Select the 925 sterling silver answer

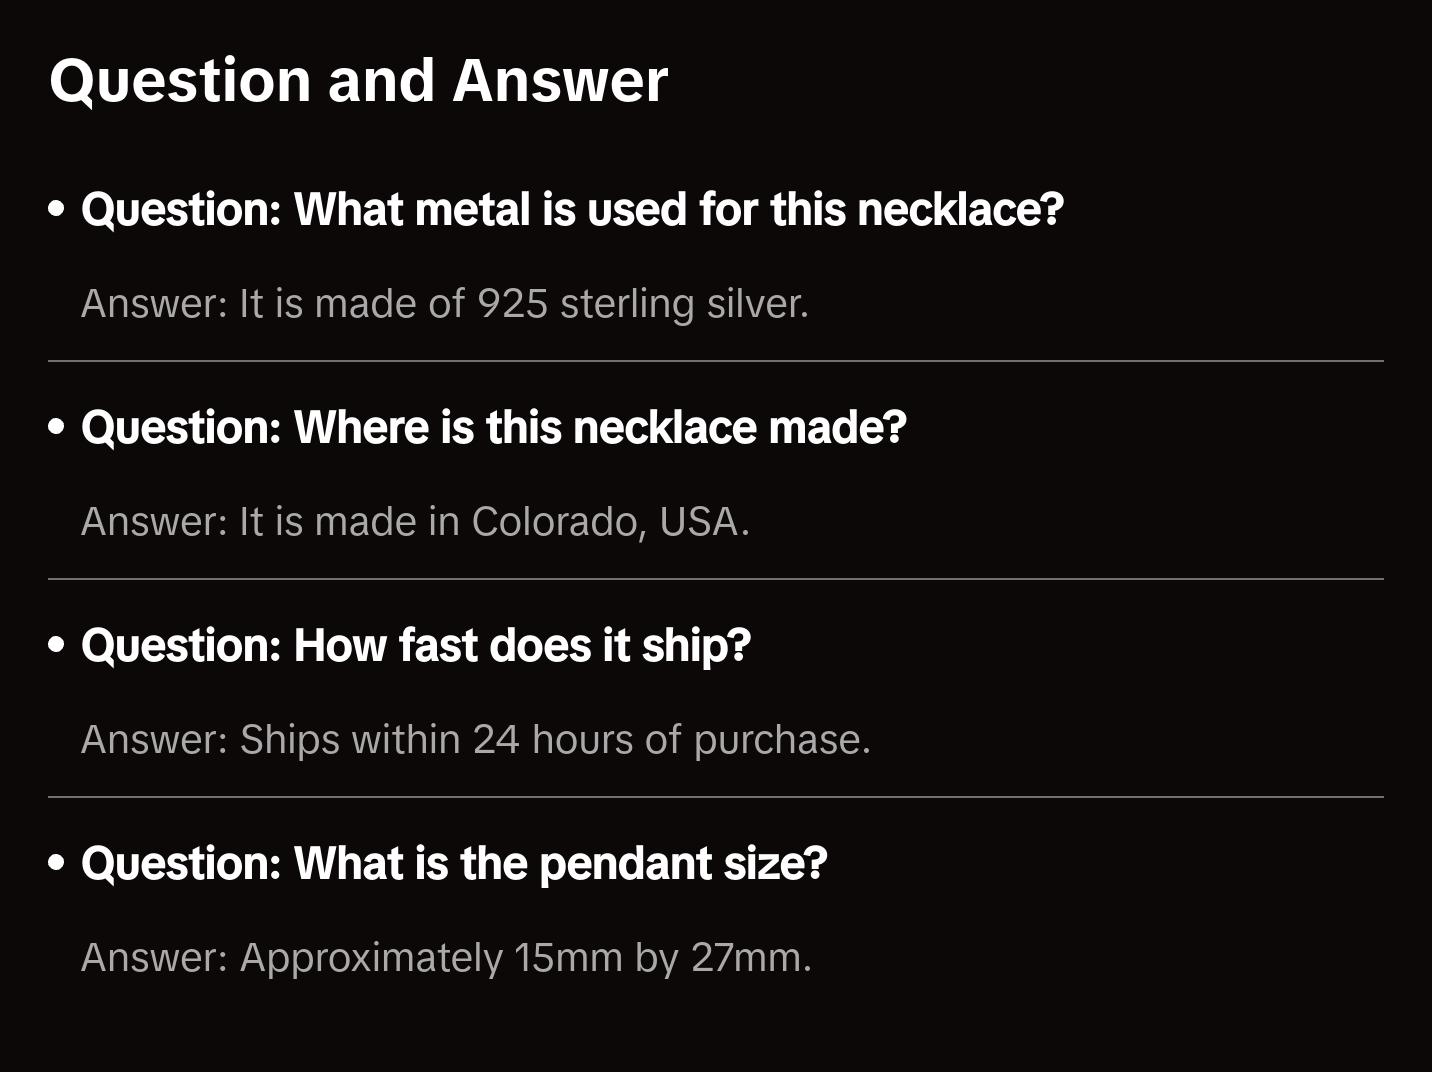[x=444, y=304]
